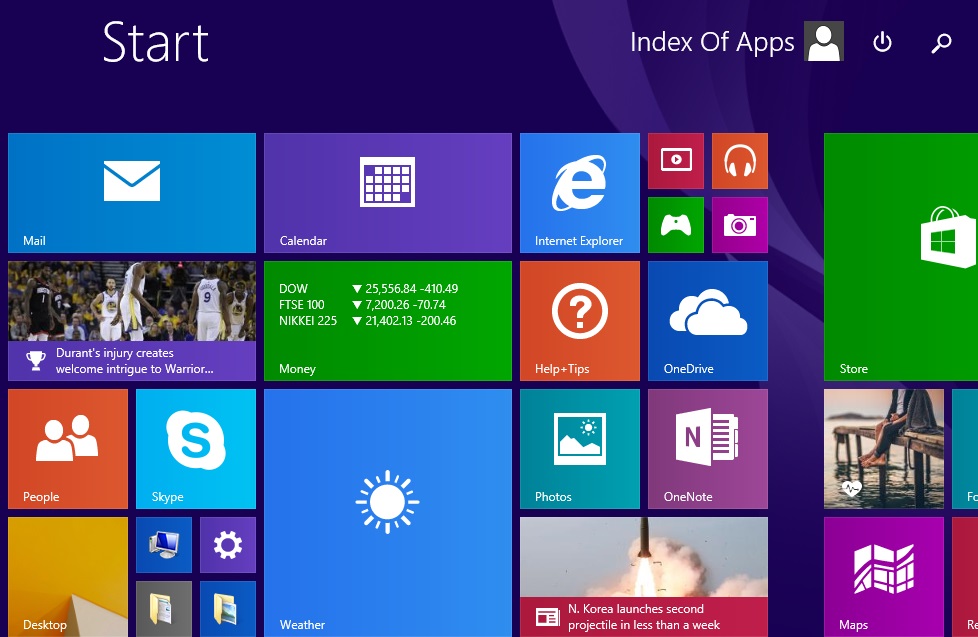Screen dimensions: 978x637
Task: Open the PC settings gear tile
Action: [228, 545]
